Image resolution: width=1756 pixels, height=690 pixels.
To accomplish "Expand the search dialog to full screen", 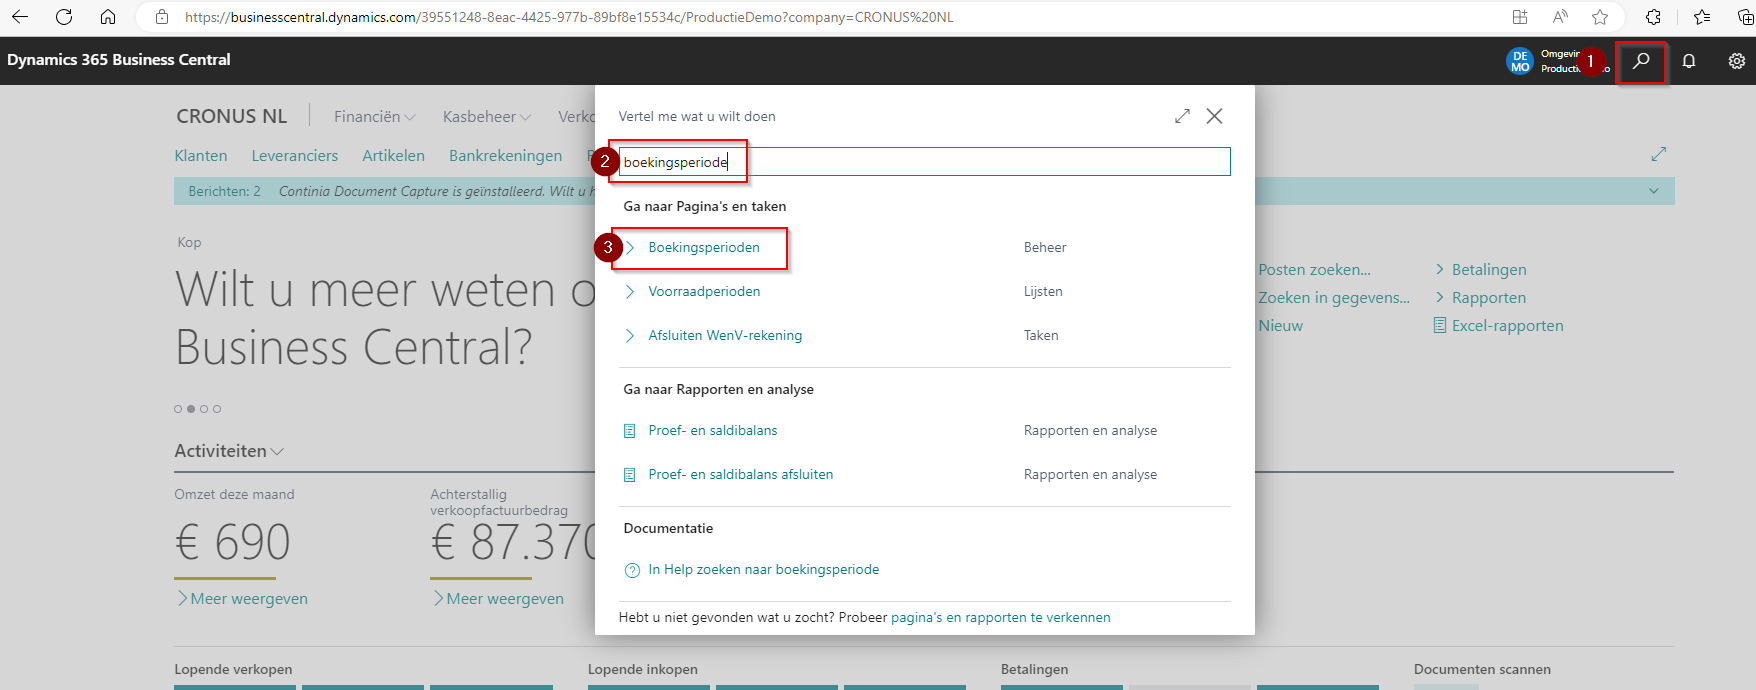I will [x=1182, y=116].
